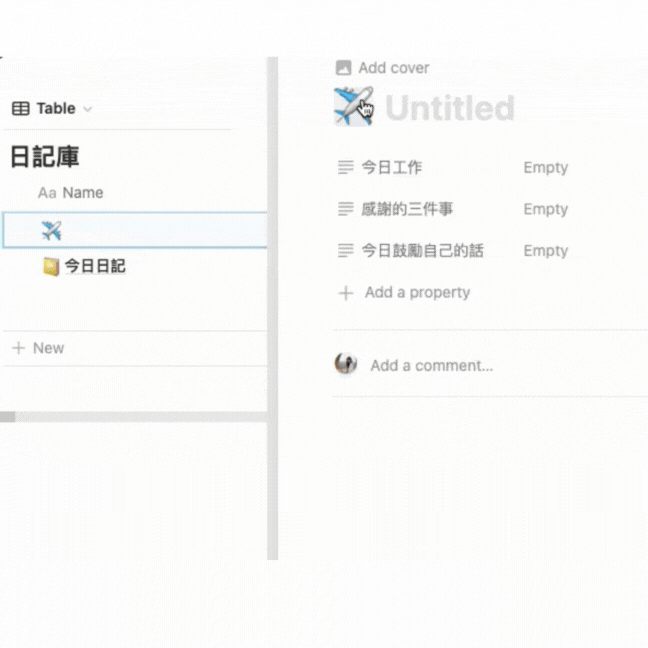This screenshot has width=648, height=648.
Task: Click the Empty value for 今日工作
Action: [x=546, y=168]
